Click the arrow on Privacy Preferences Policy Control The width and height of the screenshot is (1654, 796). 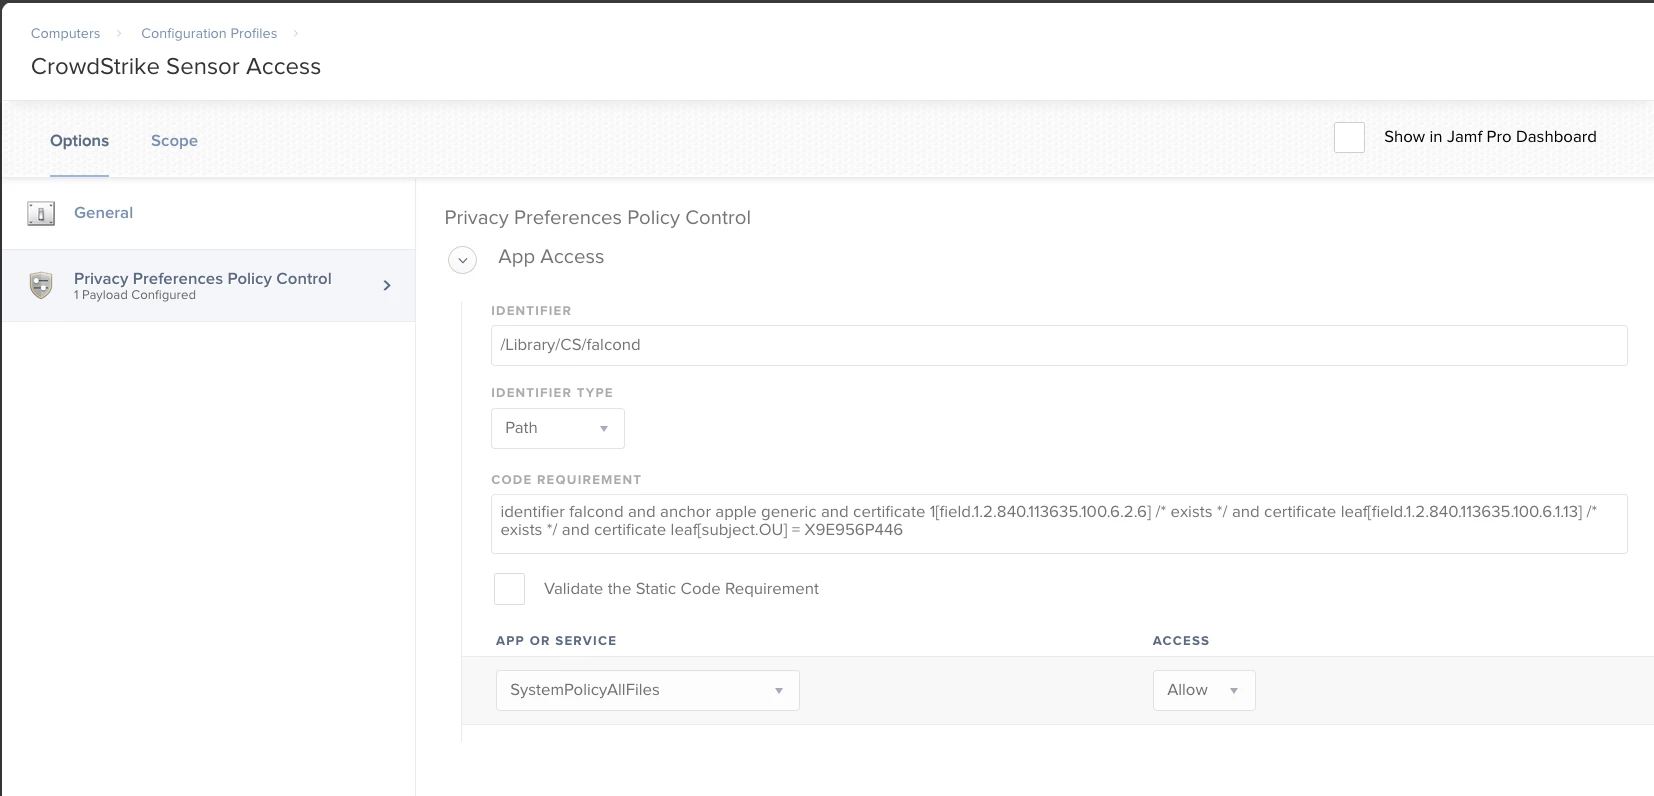(387, 286)
